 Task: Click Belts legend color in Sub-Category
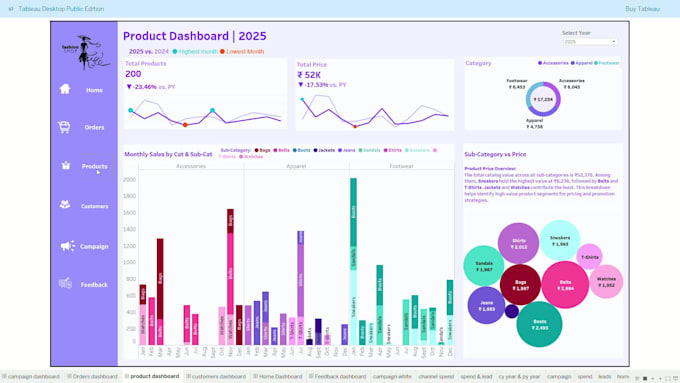click(x=275, y=150)
